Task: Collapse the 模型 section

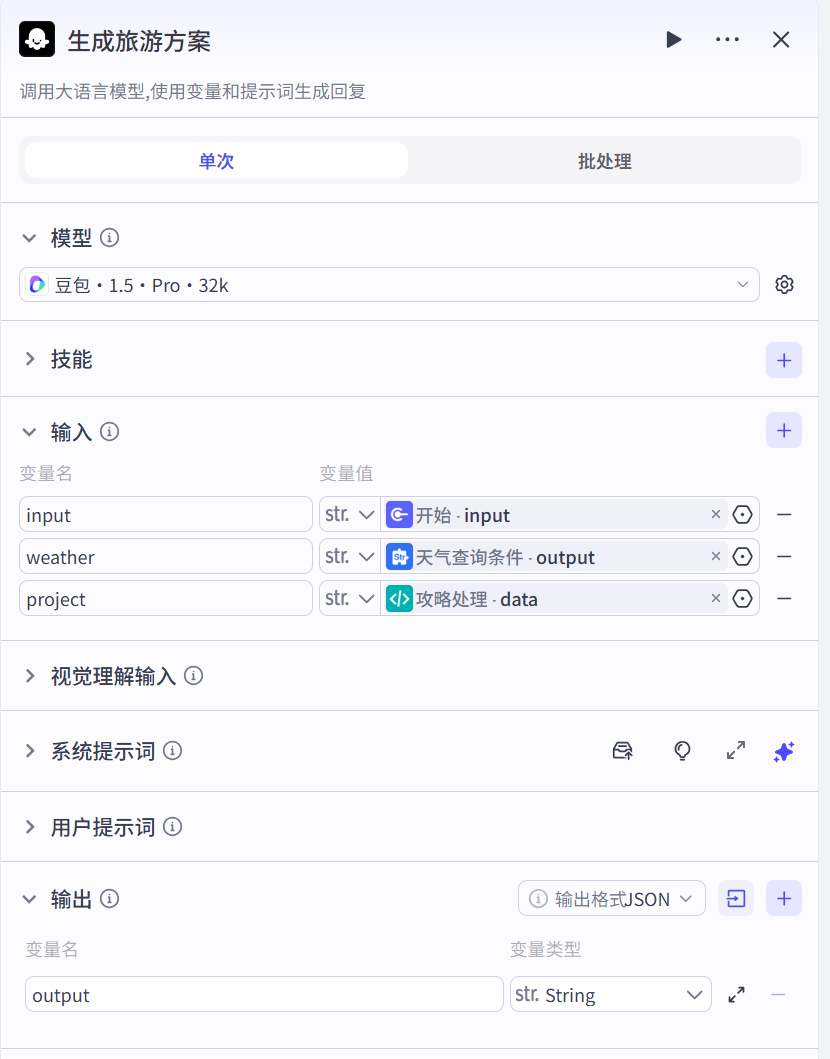Action: tap(30, 238)
